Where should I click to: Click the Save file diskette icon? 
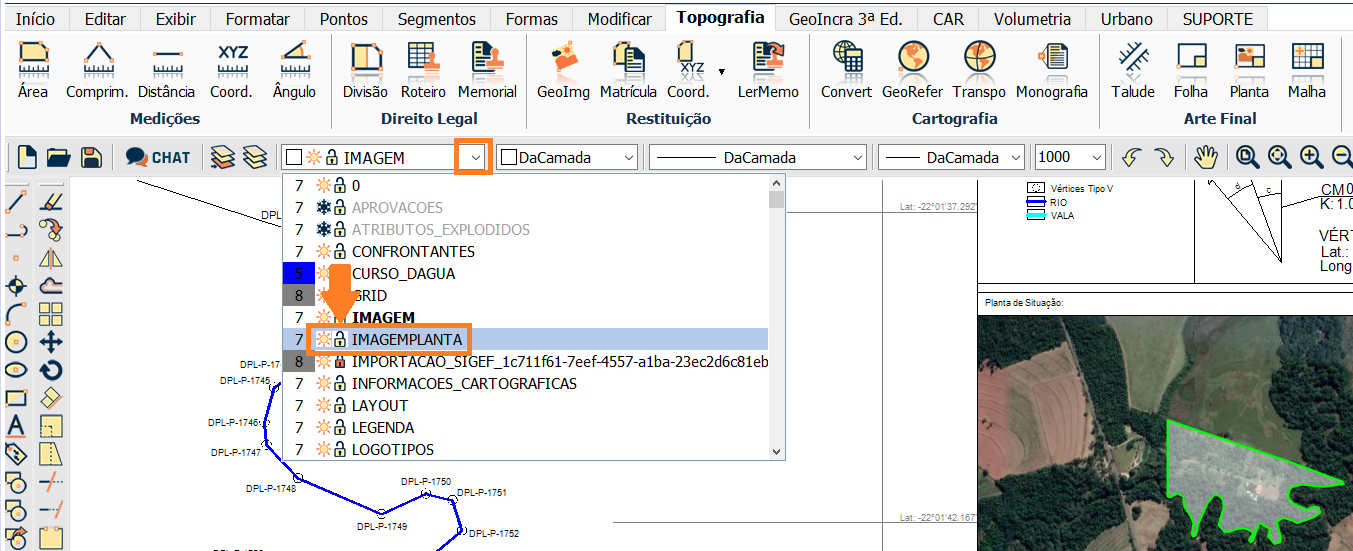(92, 157)
